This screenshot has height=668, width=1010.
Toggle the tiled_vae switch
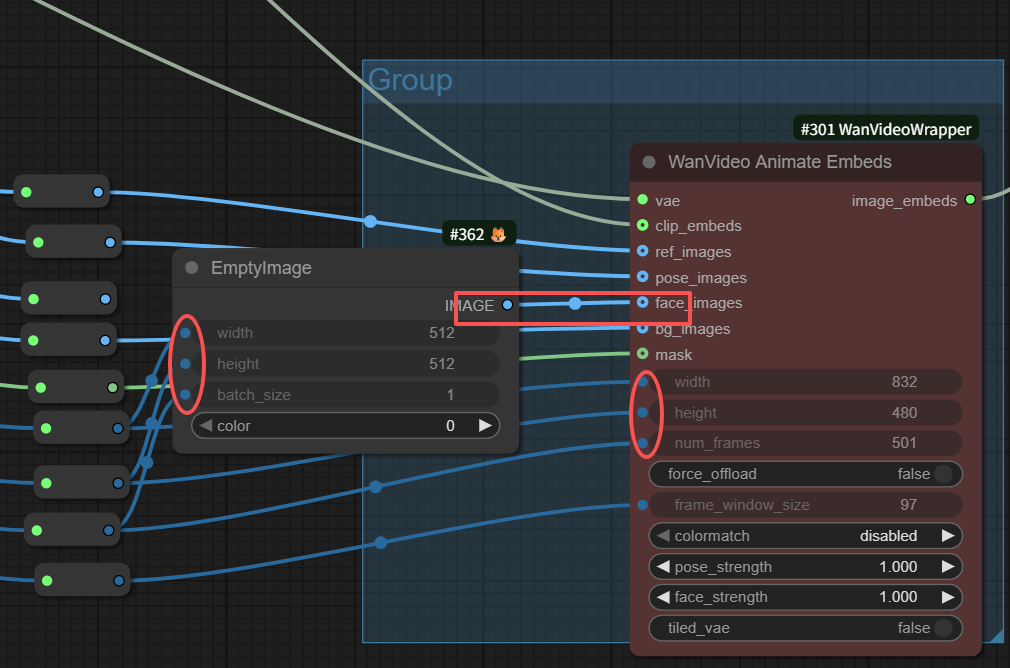(942, 628)
